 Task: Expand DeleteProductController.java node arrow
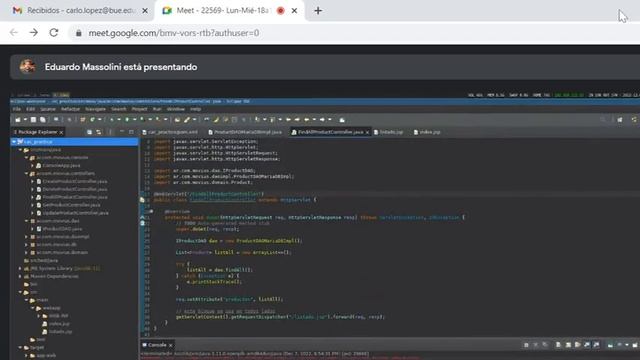click(33, 189)
